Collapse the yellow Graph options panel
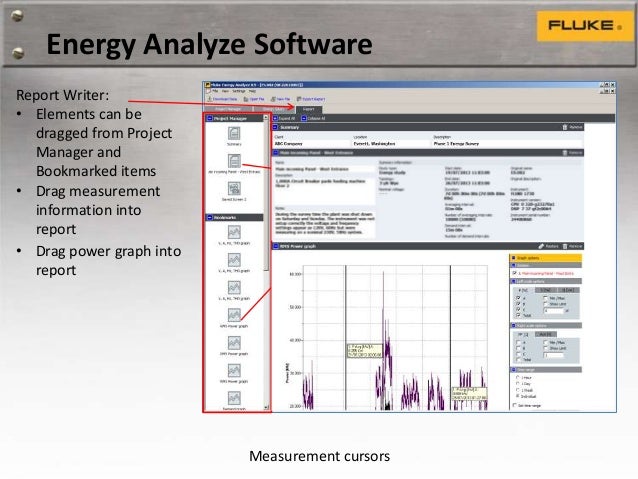This screenshot has height=479, width=638. [x=513, y=258]
